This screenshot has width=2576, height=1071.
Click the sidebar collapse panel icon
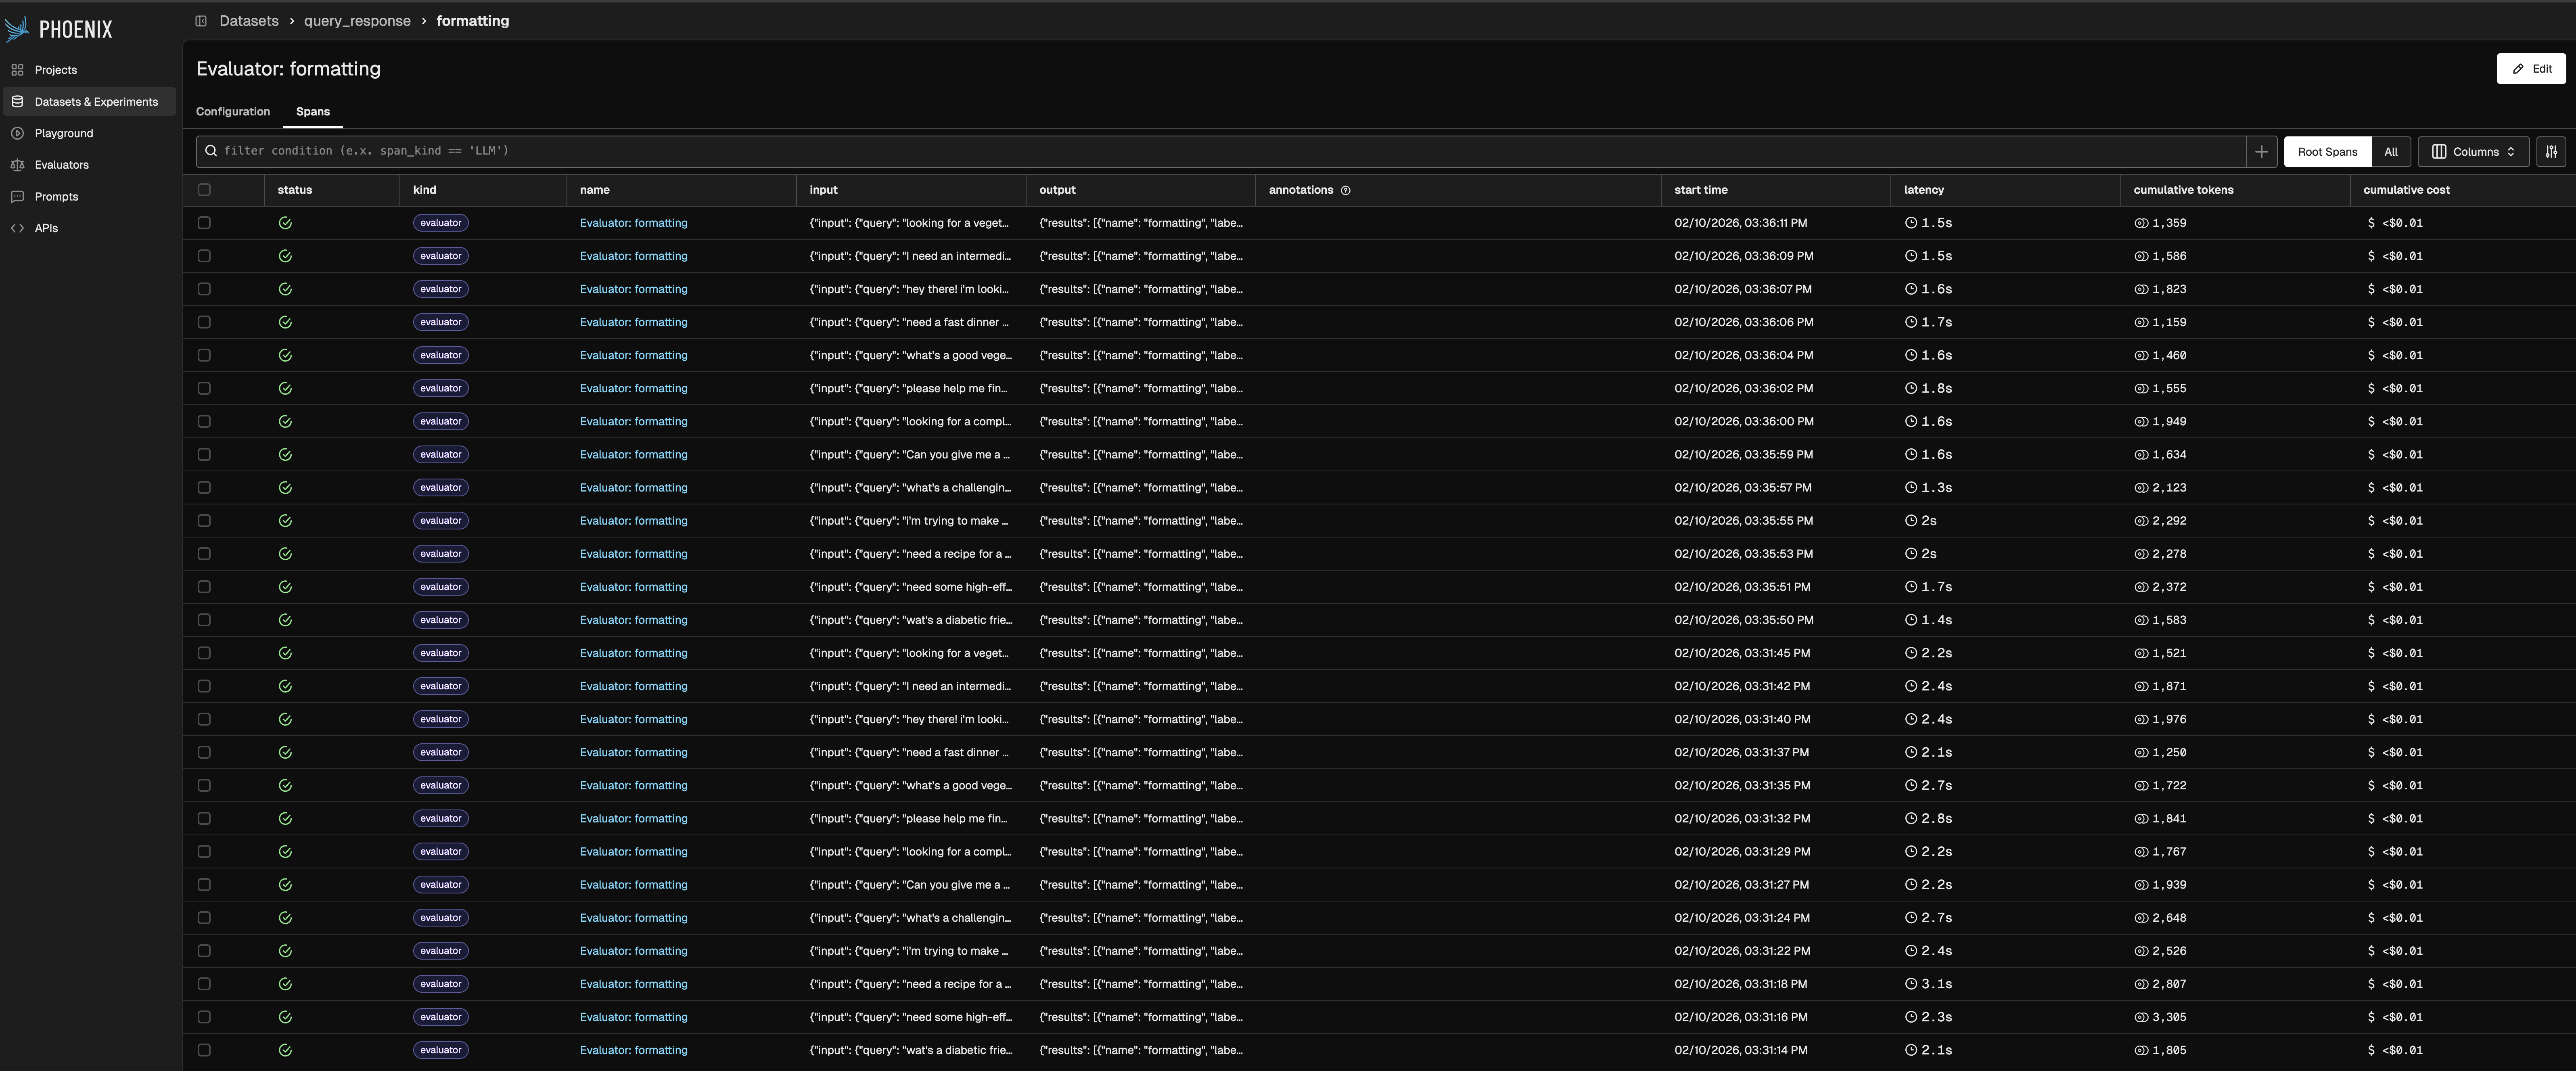(x=201, y=21)
